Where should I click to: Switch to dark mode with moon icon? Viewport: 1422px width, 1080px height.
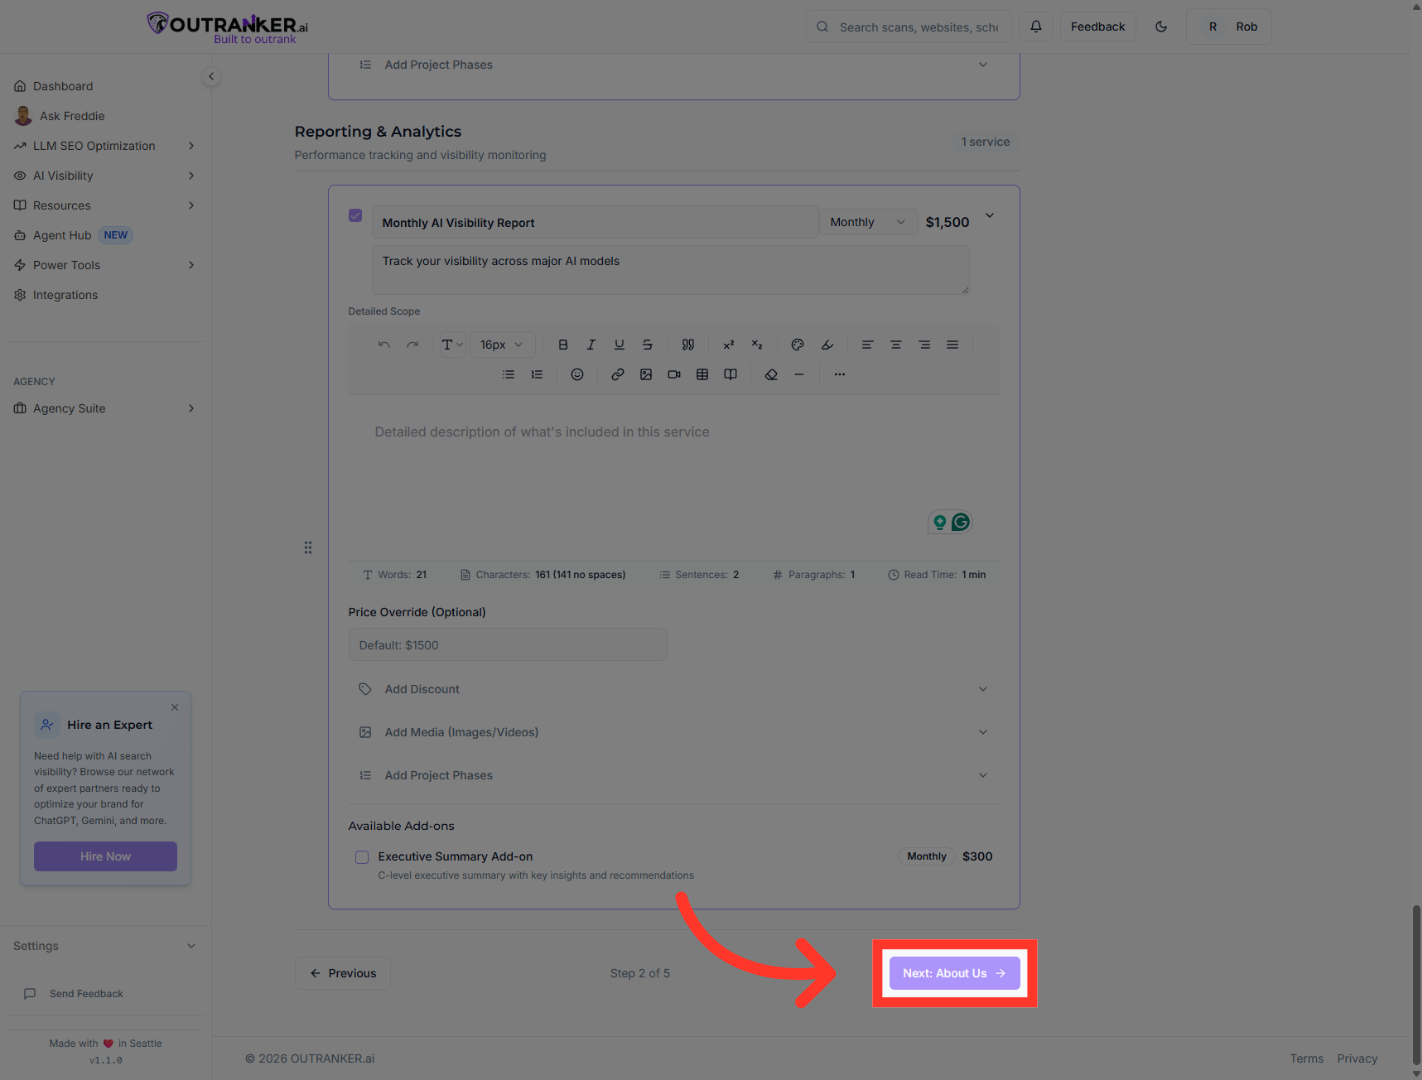point(1161,27)
